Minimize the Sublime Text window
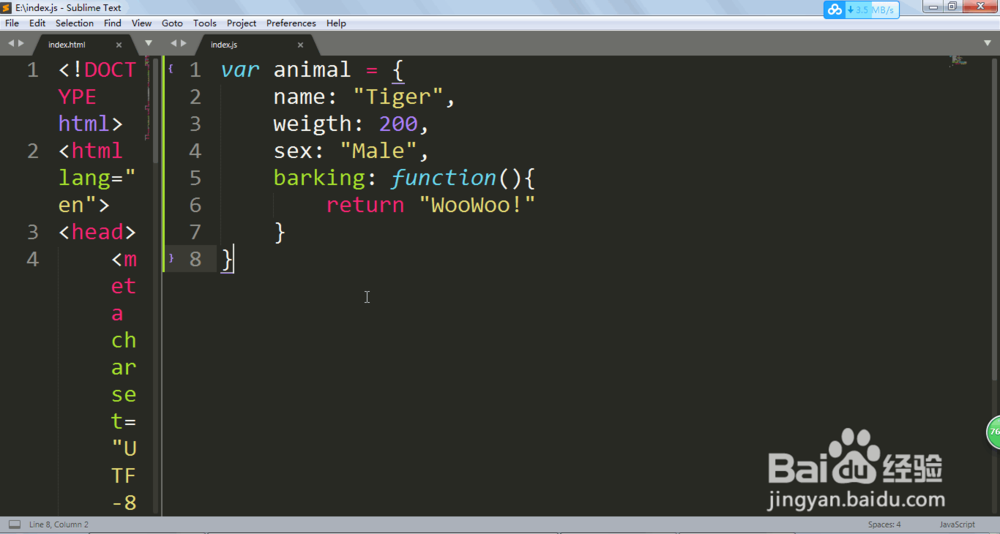Image resolution: width=1000 pixels, height=534 pixels. coord(933,6)
